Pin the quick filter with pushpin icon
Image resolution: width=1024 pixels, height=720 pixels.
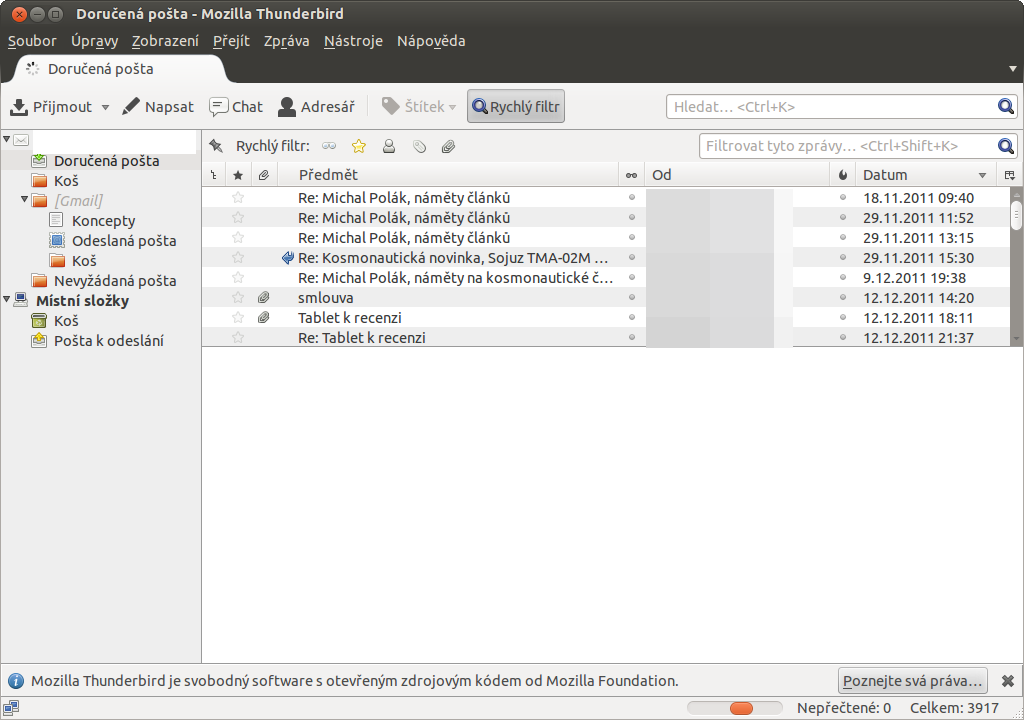click(216, 146)
